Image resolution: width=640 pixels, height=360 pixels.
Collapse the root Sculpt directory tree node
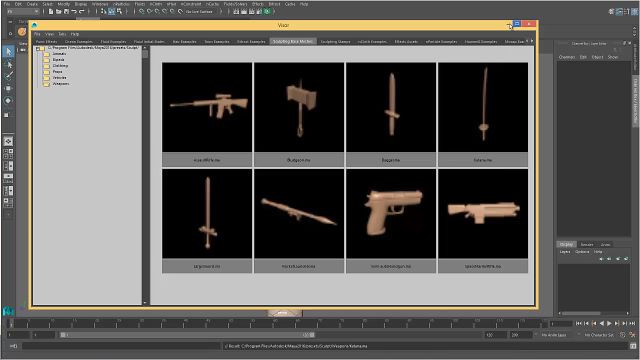click(x=38, y=49)
